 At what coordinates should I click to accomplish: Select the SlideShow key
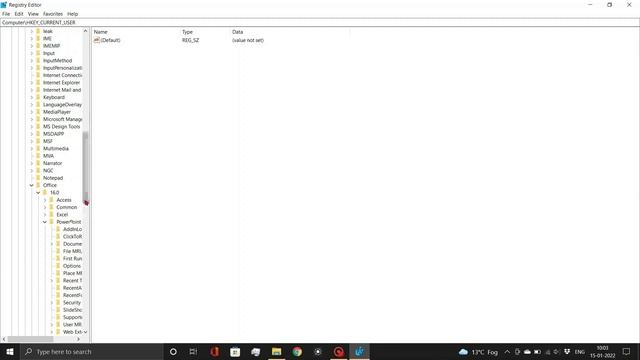[x=72, y=310]
